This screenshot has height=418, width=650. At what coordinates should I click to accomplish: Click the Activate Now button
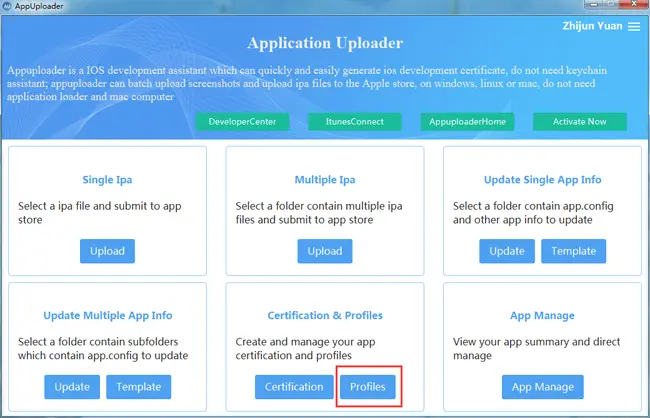580,122
